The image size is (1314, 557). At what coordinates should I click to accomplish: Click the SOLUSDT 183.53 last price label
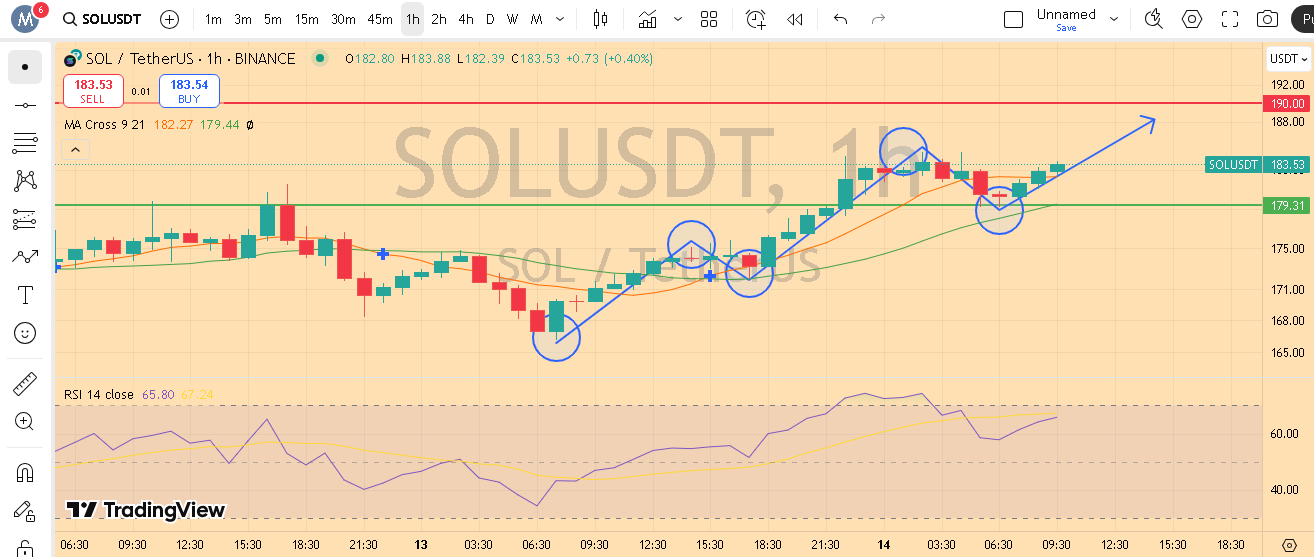pyautogui.click(x=1258, y=164)
